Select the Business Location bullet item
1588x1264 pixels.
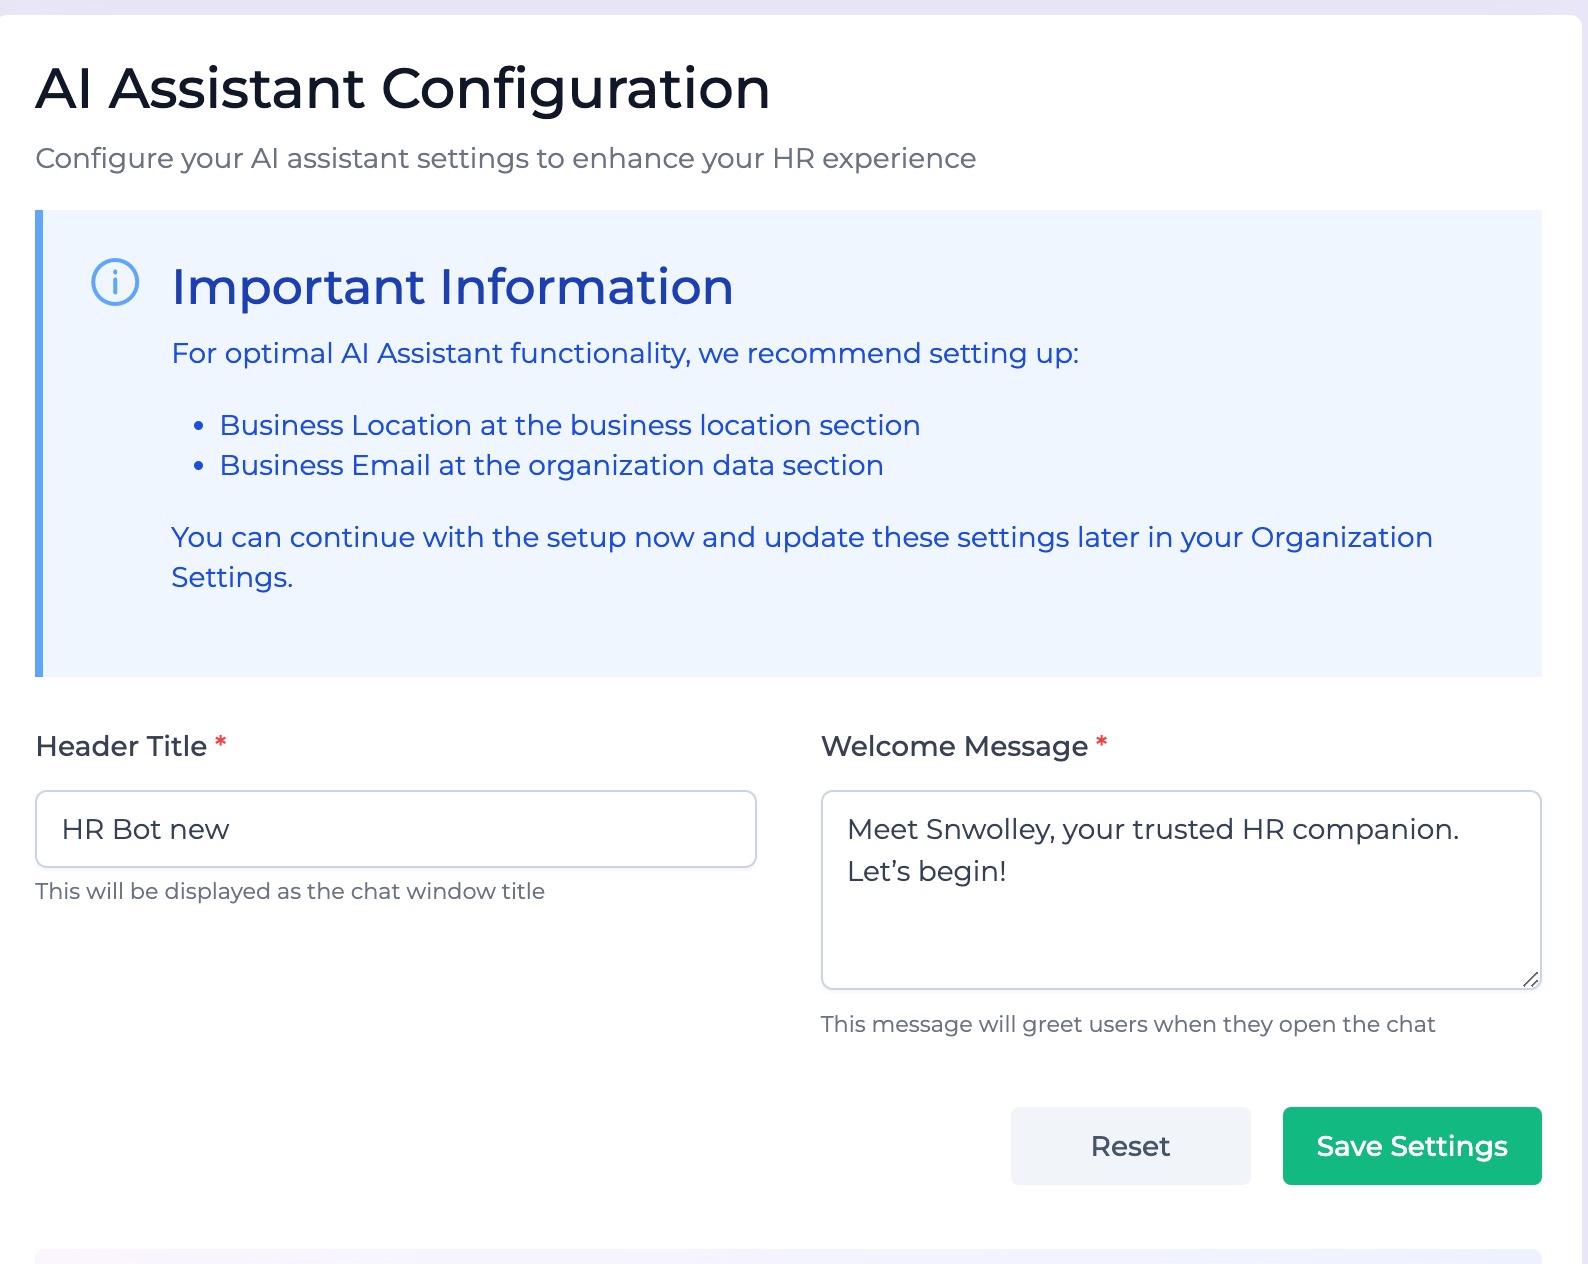(x=569, y=425)
